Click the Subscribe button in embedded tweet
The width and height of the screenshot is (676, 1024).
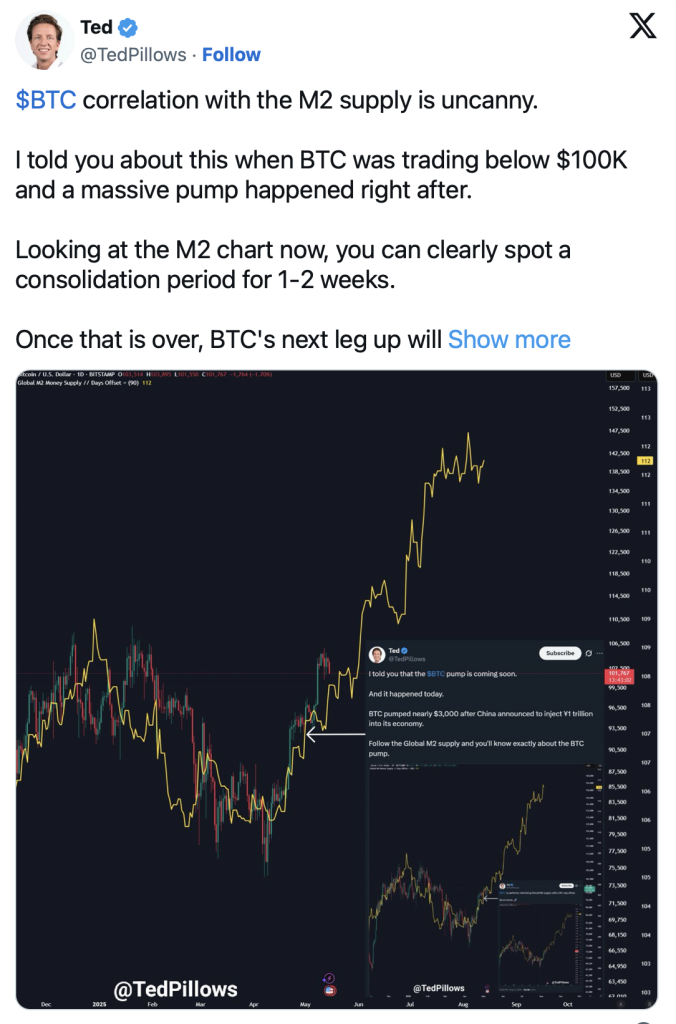point(560,653)
